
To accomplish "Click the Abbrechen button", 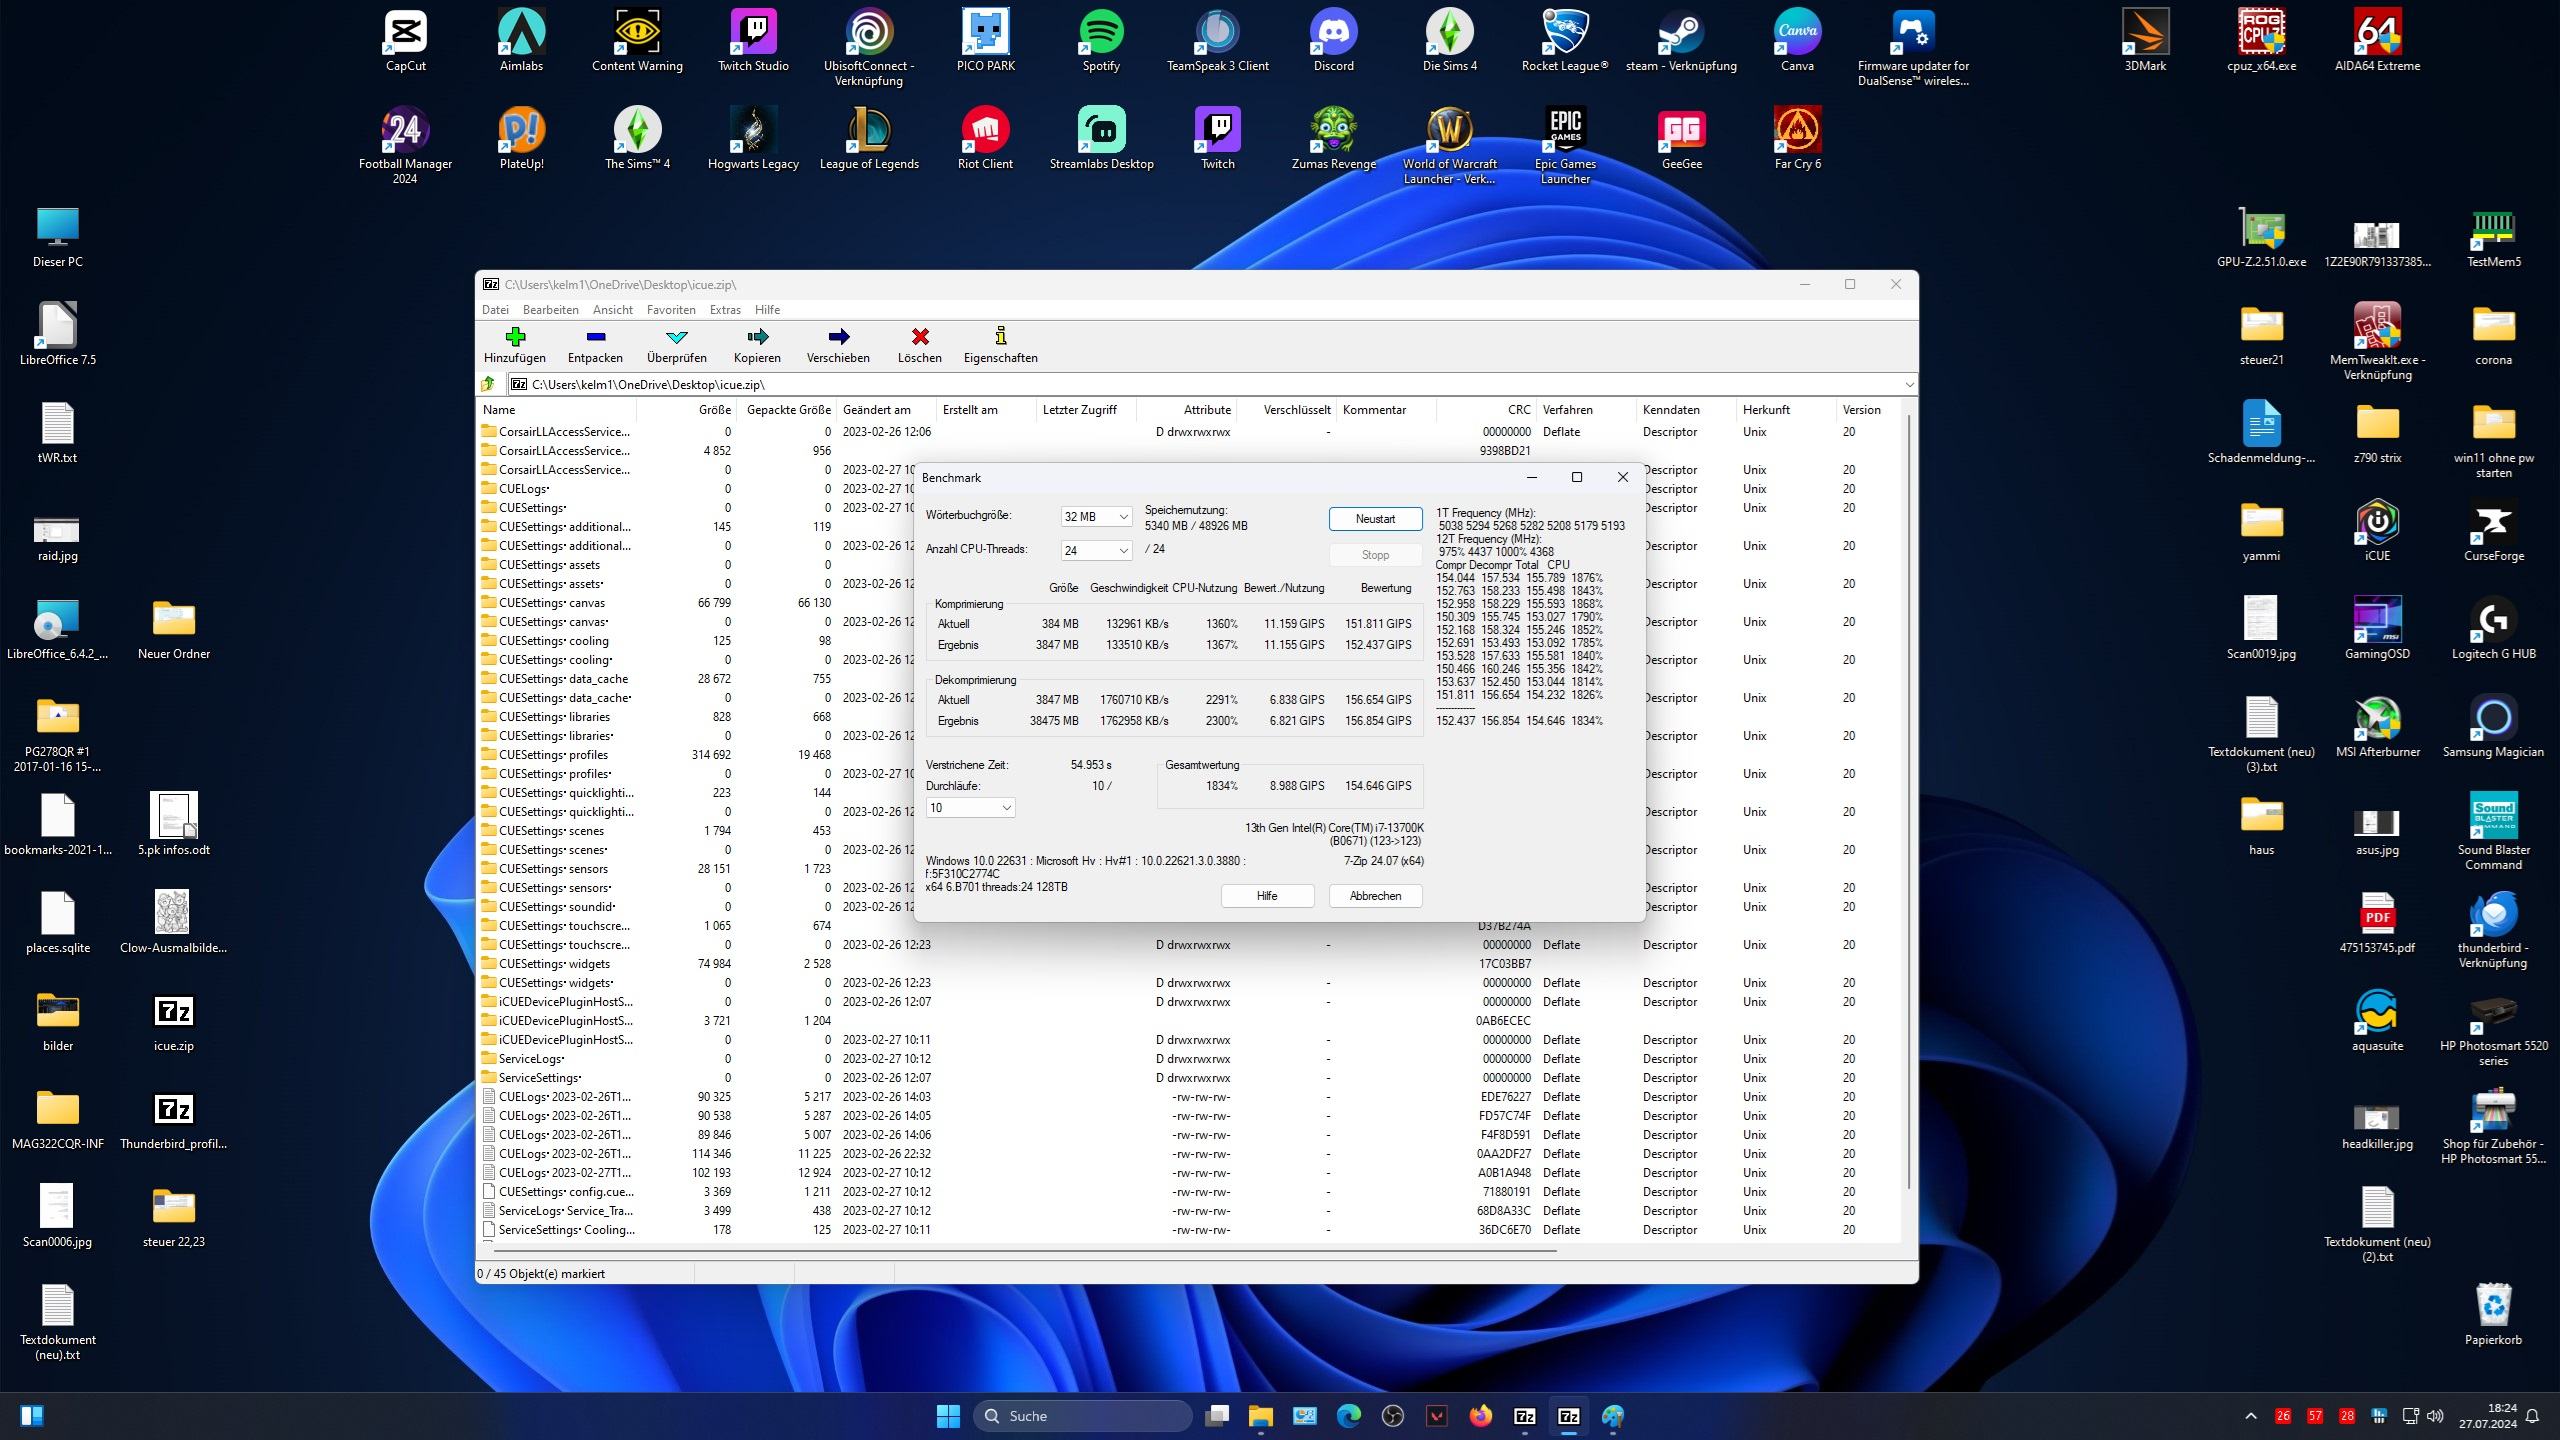I will (x=1375, y=896).
